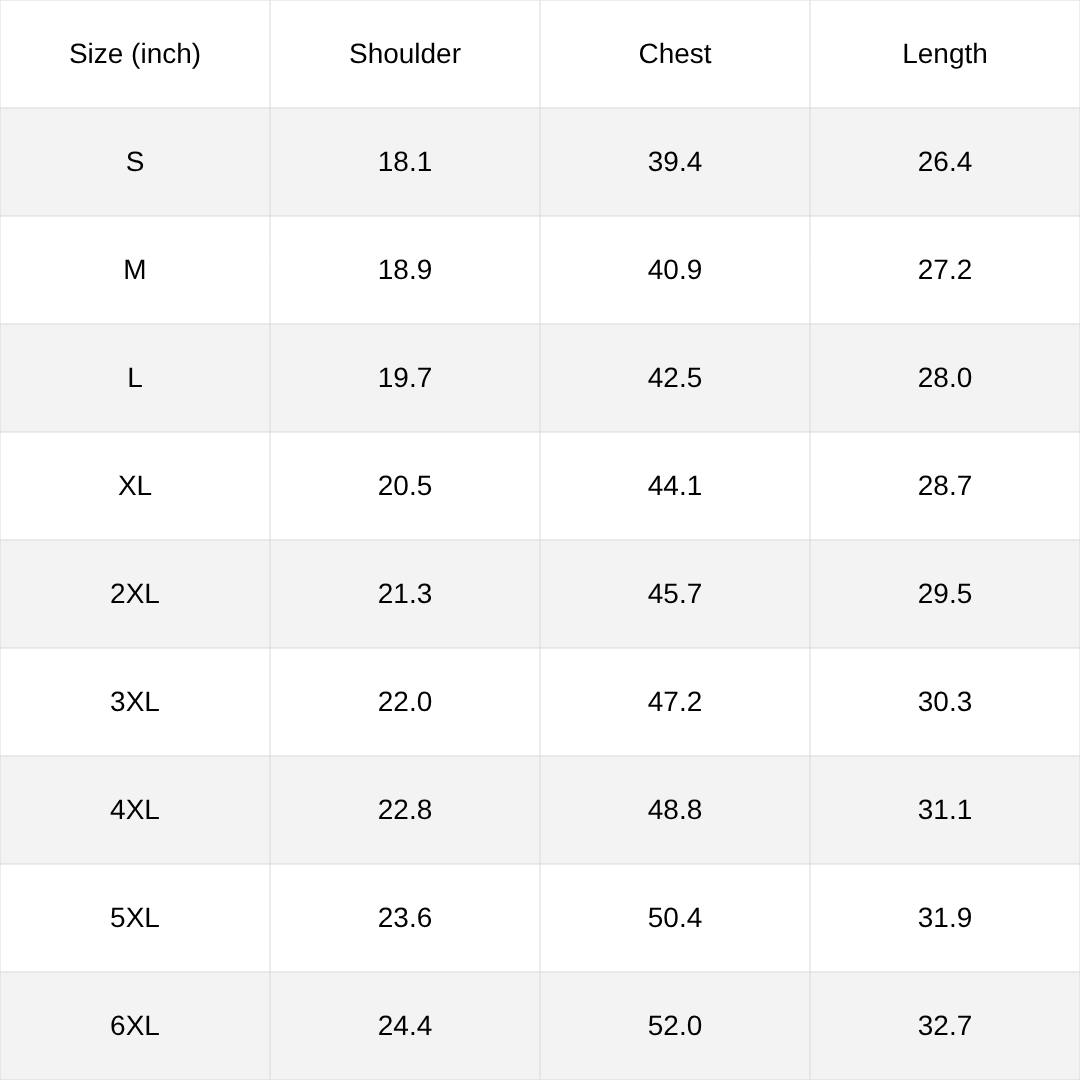Select the S size row label
This screenshot has width=1080, height=1080.
pos(135,162)
